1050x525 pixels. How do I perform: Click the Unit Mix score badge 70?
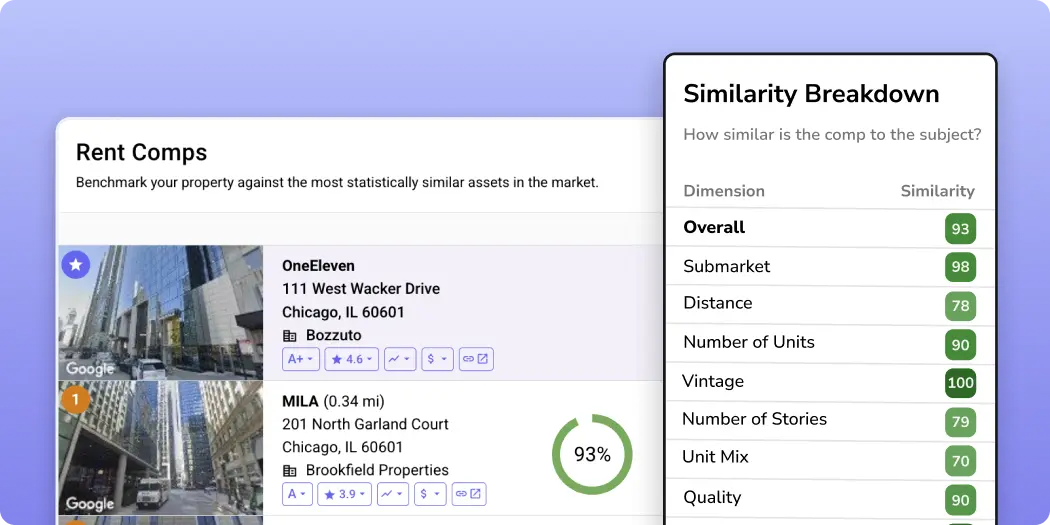click(x=960, y=461)
